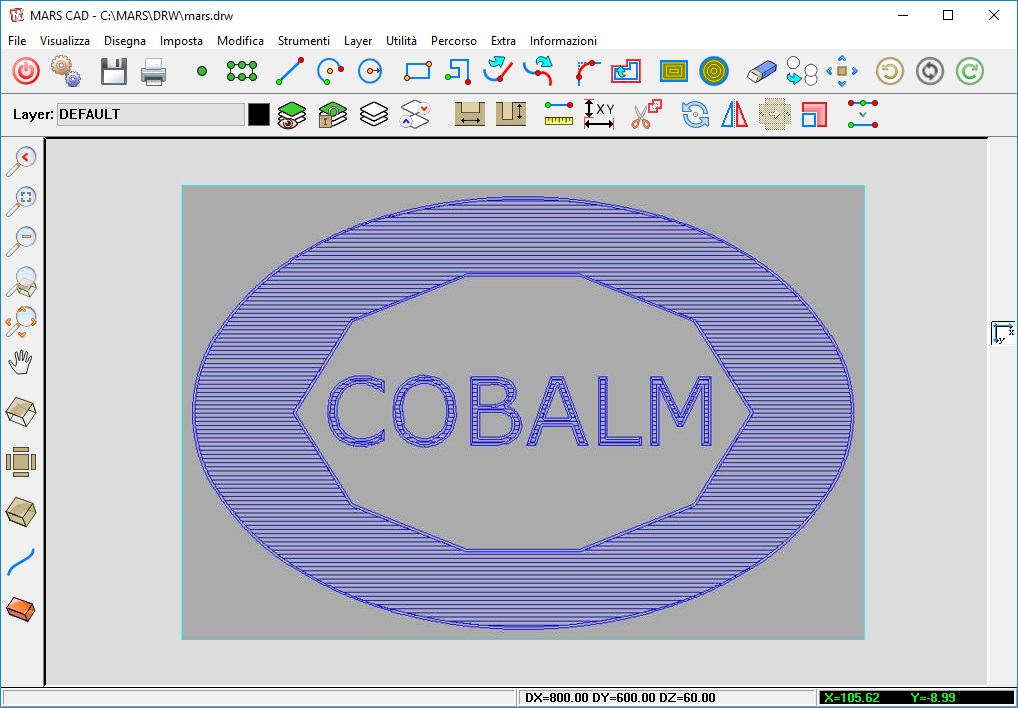
Task: Click the red-blue scale squares tool
Action: [814, 115]
